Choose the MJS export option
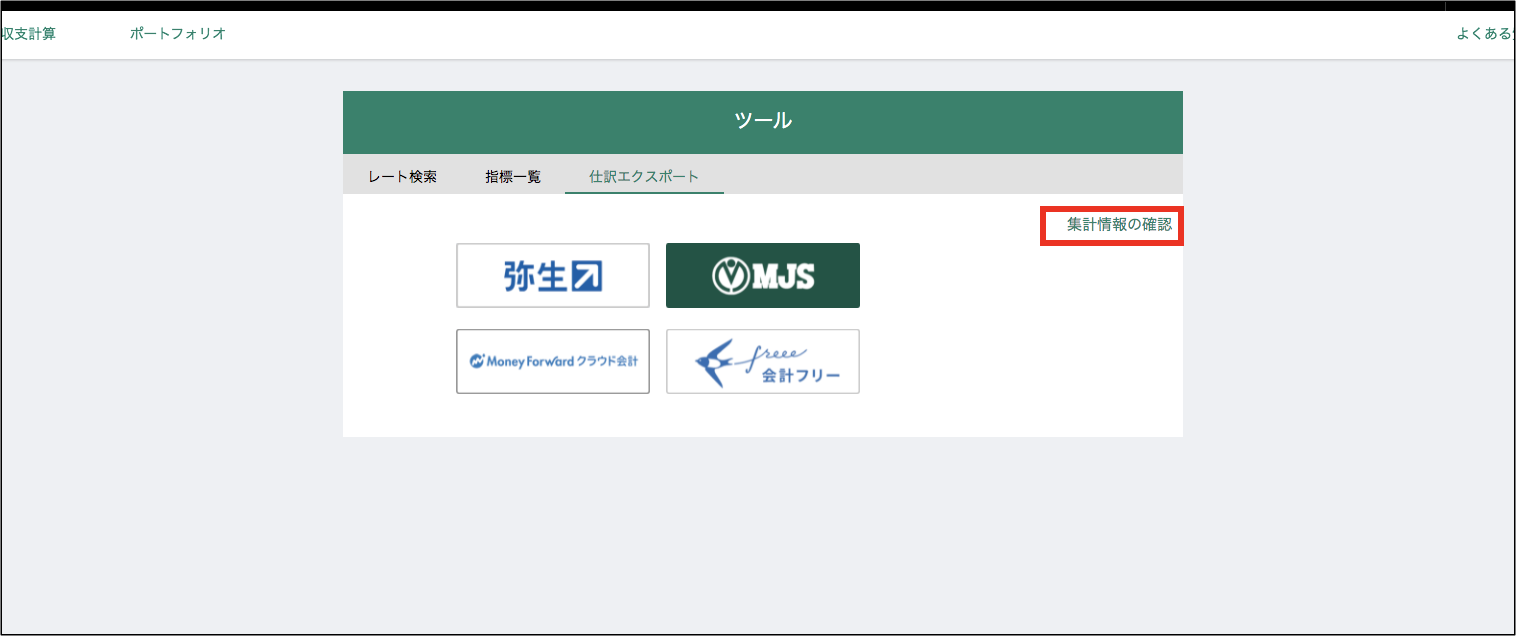1516x636 pixels. tap(763, 275)
